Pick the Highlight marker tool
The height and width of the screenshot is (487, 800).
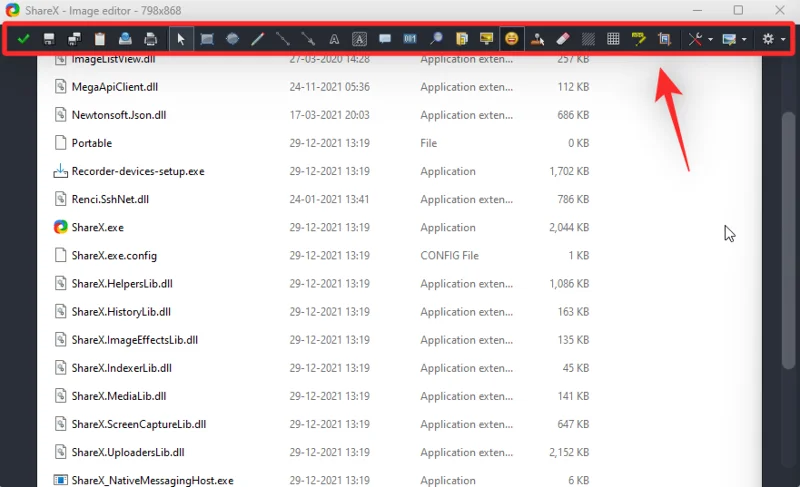(x=639, y=39)
